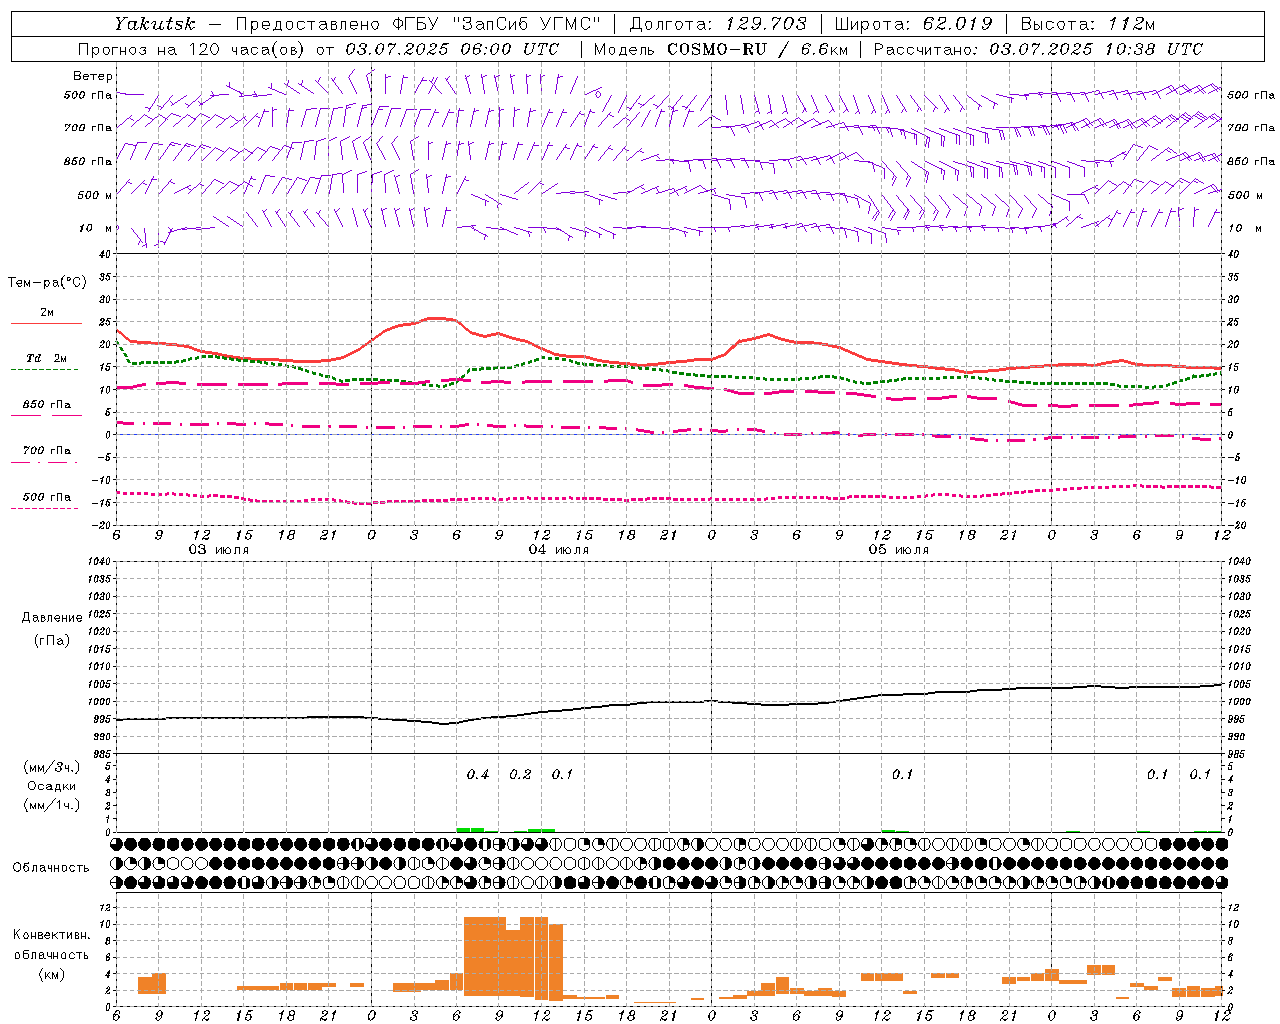Click the Td 2м dew point legend label

pyautogui.click(x=47, y=358)
